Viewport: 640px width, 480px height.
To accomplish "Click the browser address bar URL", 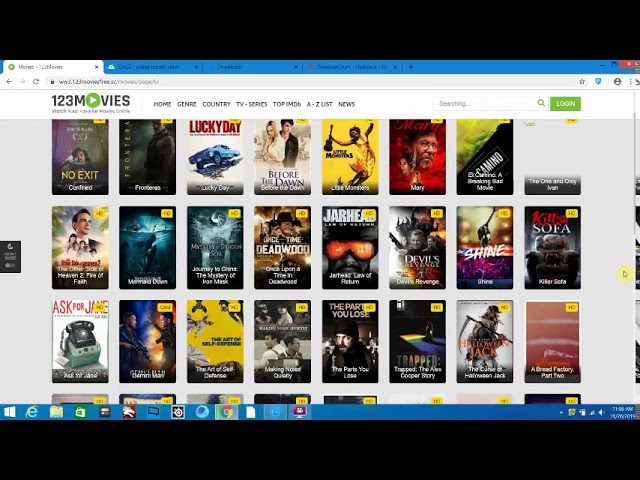I will point(109,82).
